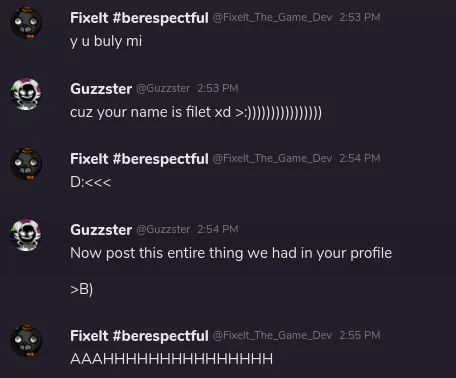Screen dimensions: 456x378
Task: Select FixeIt avatar beside the 'D:<<<' message
Action: tap(26, 164)
